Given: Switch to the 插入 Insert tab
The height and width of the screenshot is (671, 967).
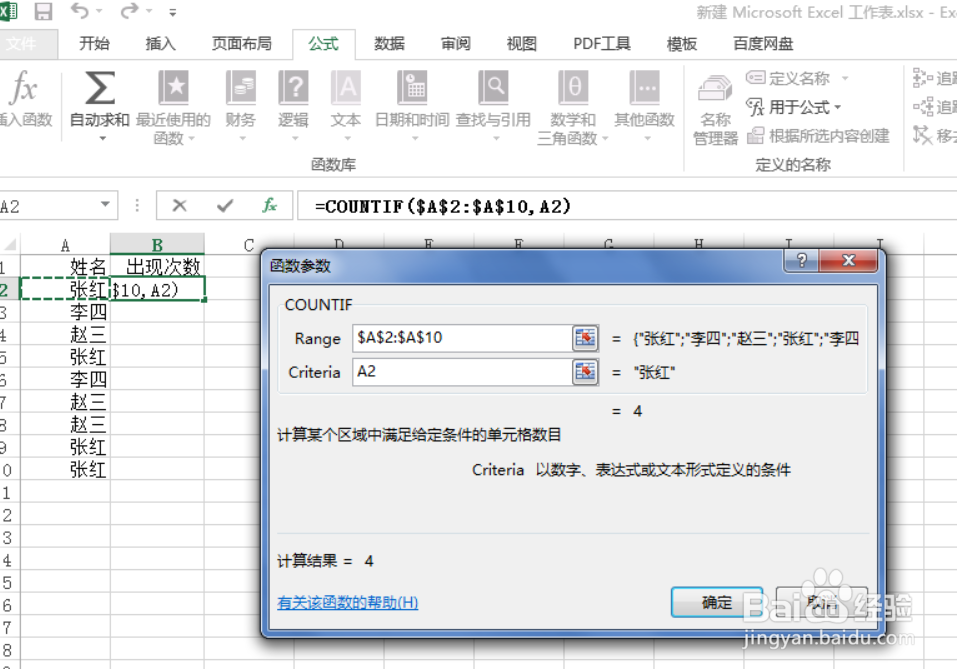Looking at the screenshot, I should (x=160, y=44).
